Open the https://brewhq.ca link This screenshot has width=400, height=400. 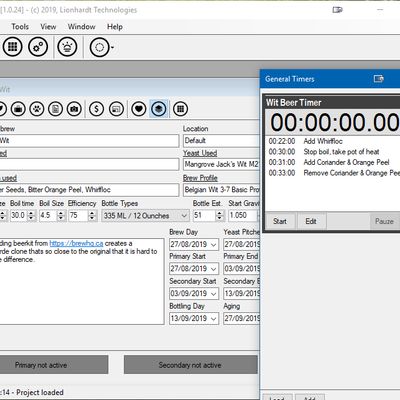click(x=76, y=243)
